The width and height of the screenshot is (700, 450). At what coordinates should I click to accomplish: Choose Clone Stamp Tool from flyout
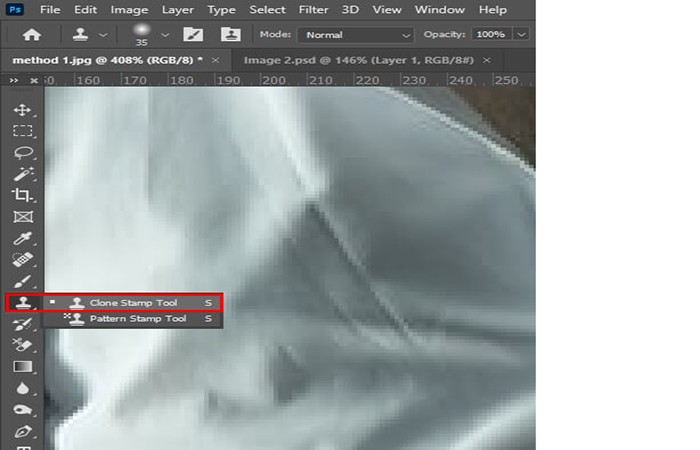(133, 303)
